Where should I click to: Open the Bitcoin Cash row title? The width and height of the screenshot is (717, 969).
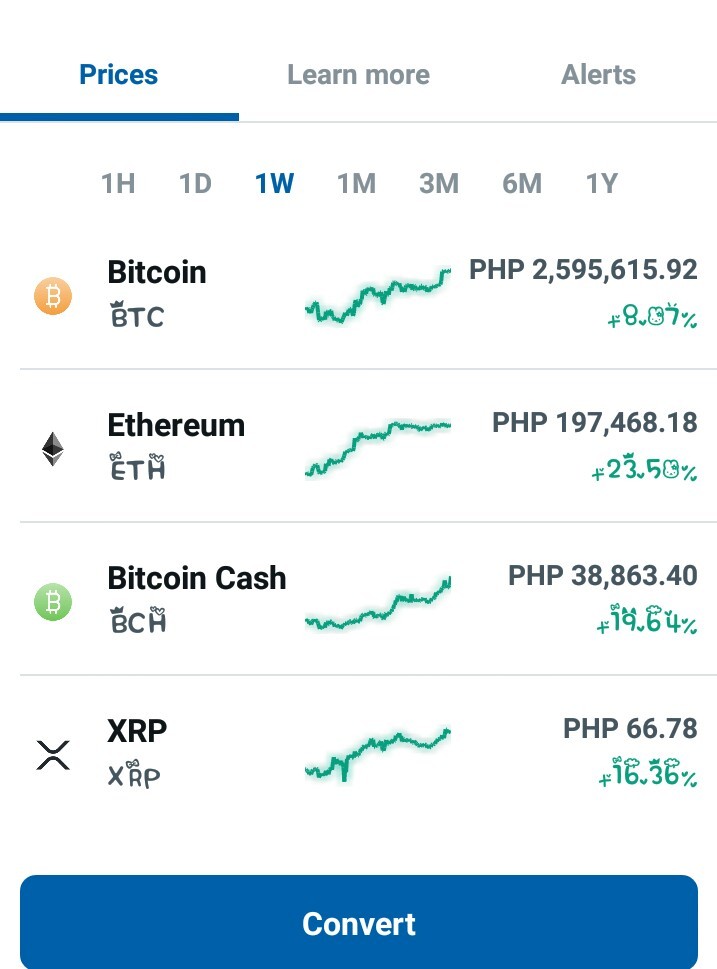(x=197, y=578)
